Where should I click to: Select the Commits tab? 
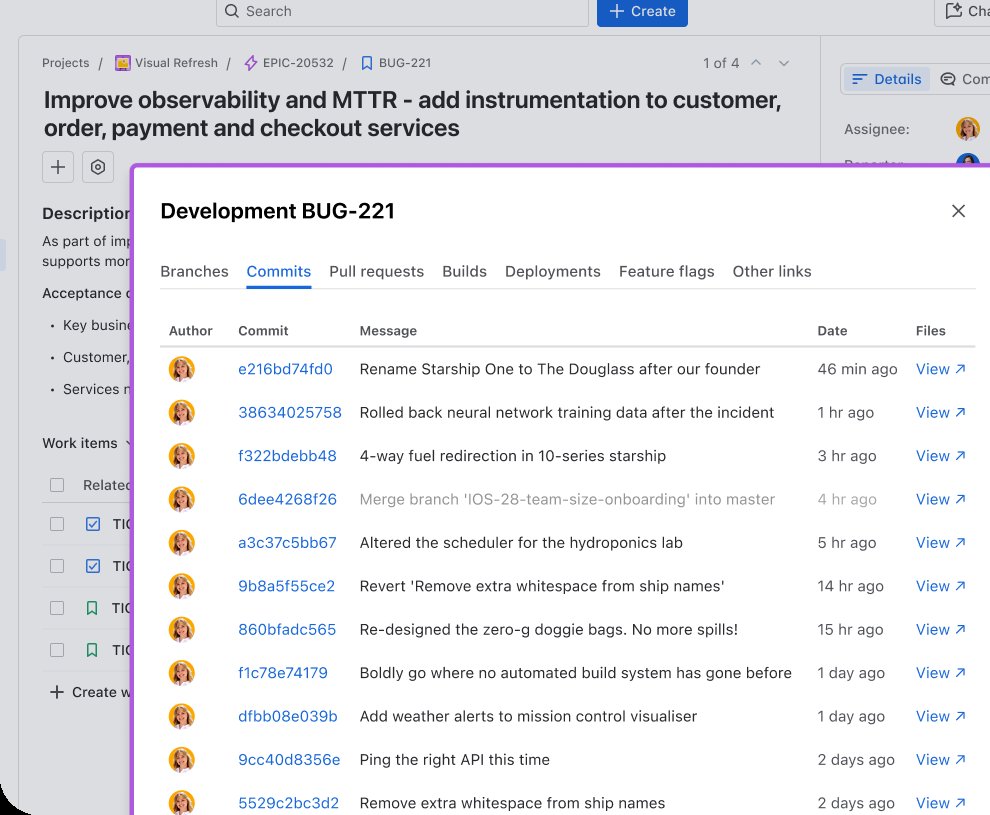(x=278, y=271)
